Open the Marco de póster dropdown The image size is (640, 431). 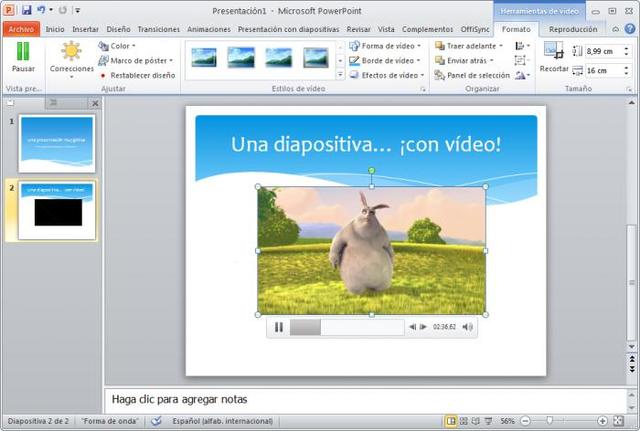(x=136, y=61)
